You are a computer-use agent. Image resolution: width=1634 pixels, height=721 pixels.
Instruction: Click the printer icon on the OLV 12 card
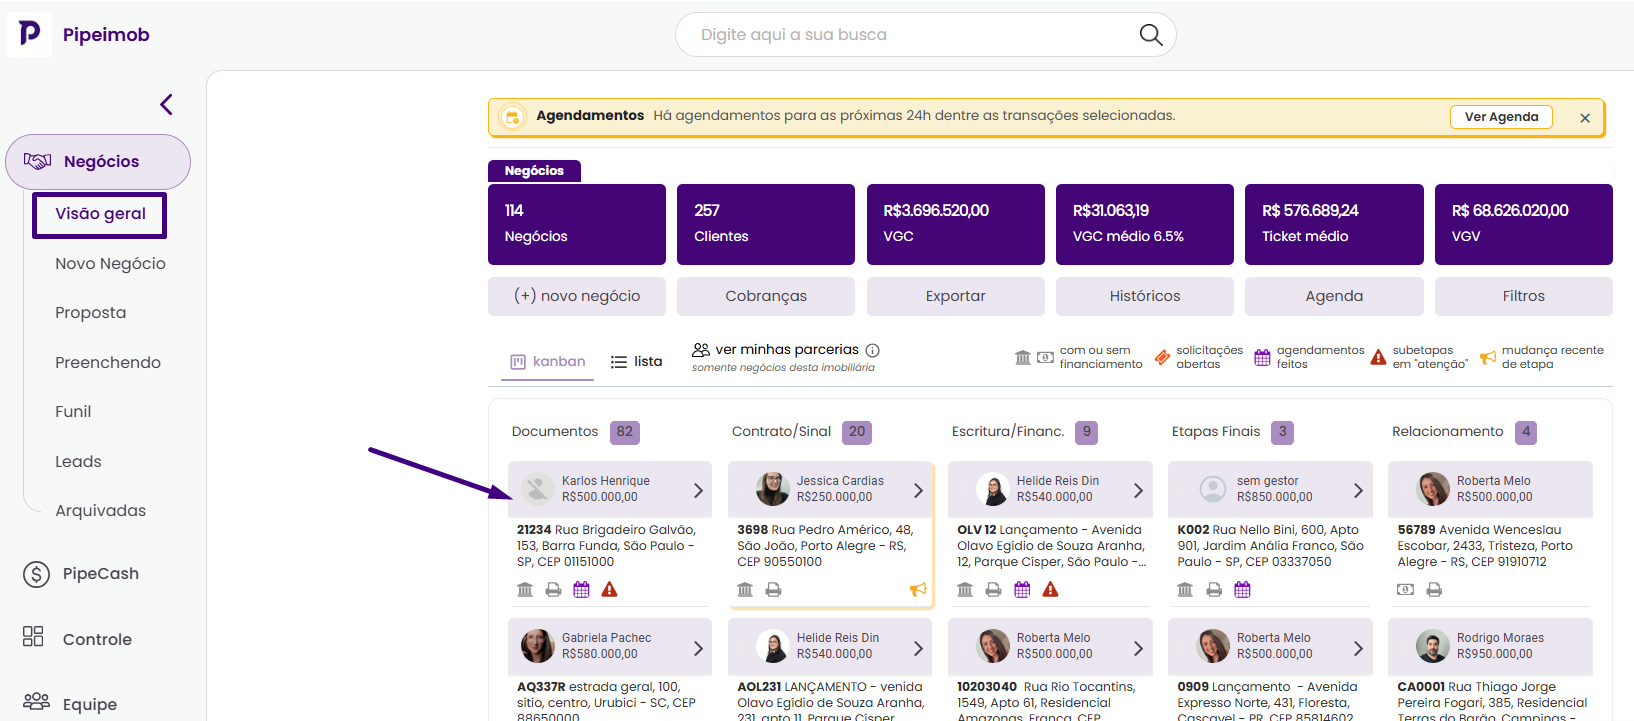(993, 590)
